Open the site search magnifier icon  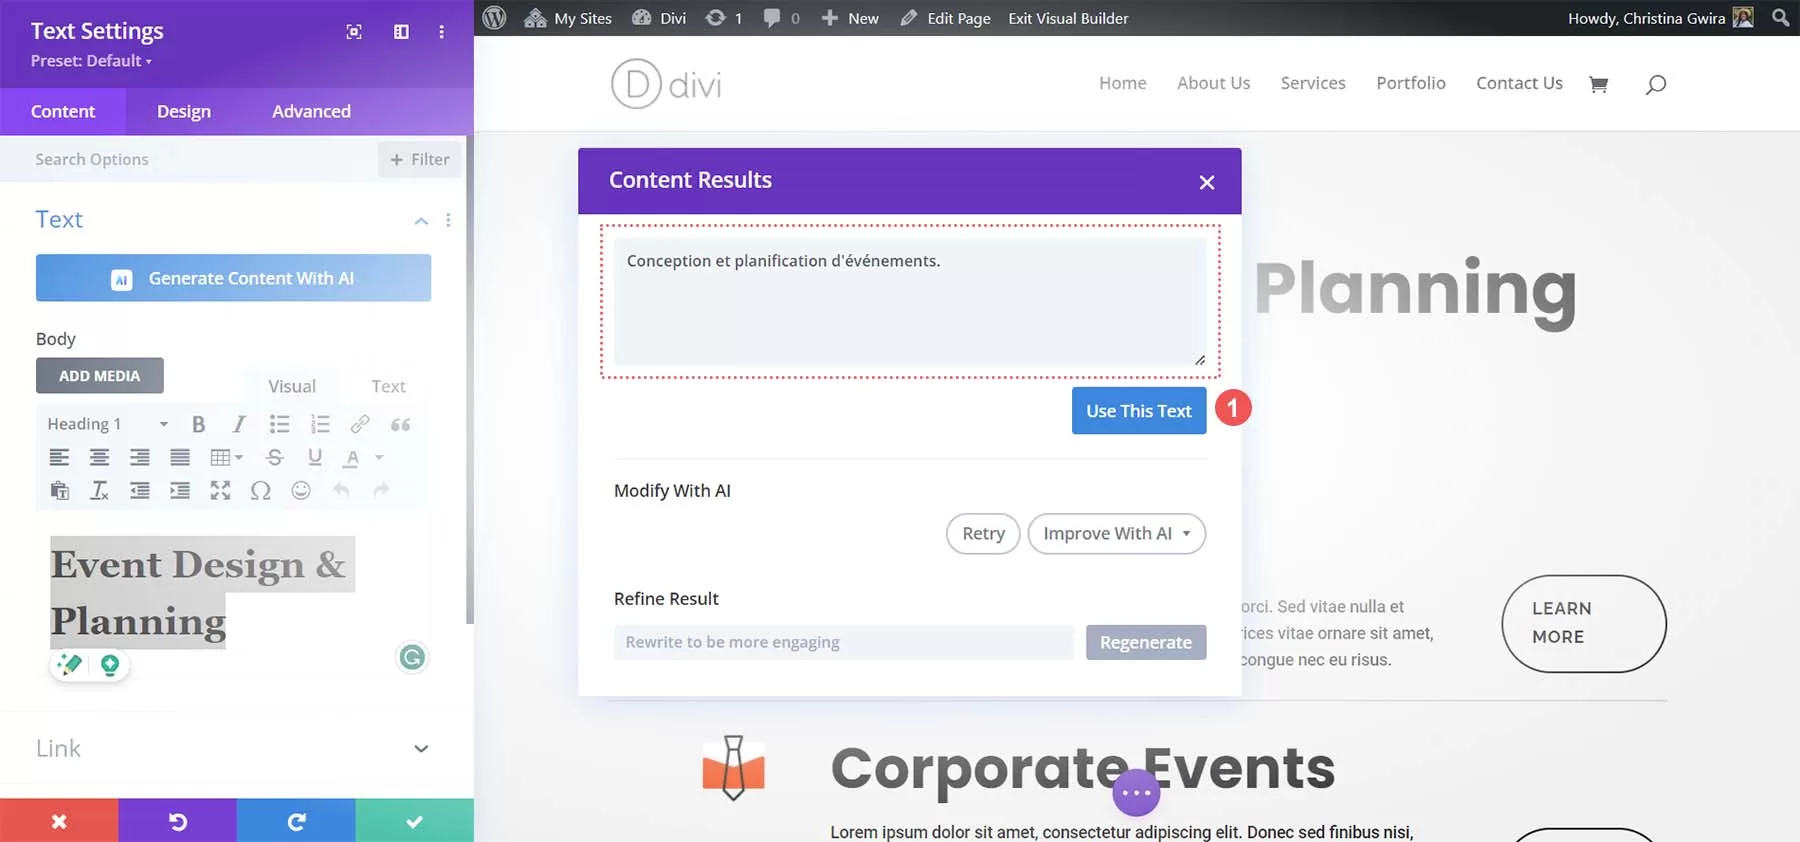tap(1656, 84)
